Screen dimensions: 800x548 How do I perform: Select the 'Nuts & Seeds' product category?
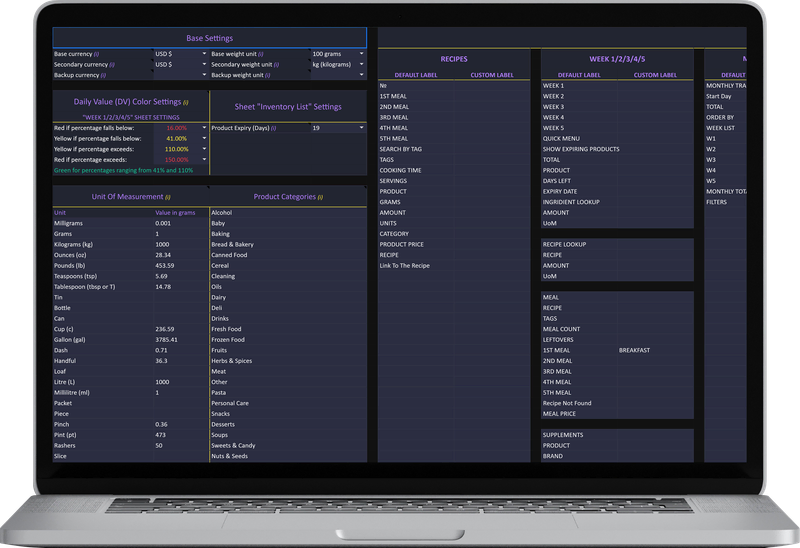pyautogui.click(x=230, y=456)
